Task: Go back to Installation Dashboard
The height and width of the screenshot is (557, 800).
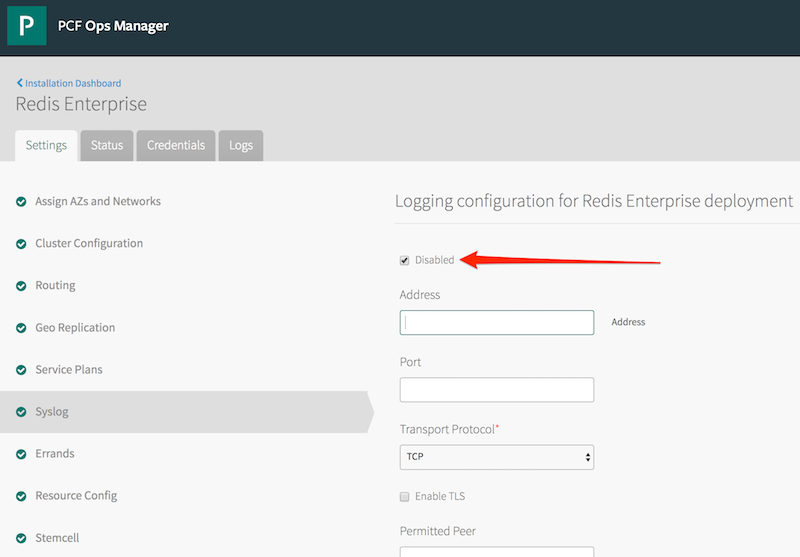Action: tap(72, 83)
